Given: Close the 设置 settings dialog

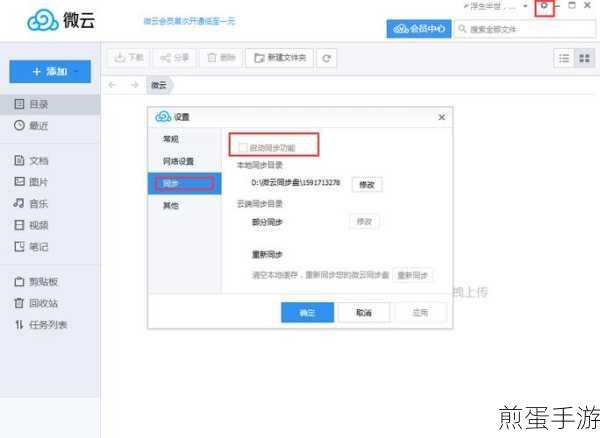Looking at the screenshot, I should click(442, 117).
